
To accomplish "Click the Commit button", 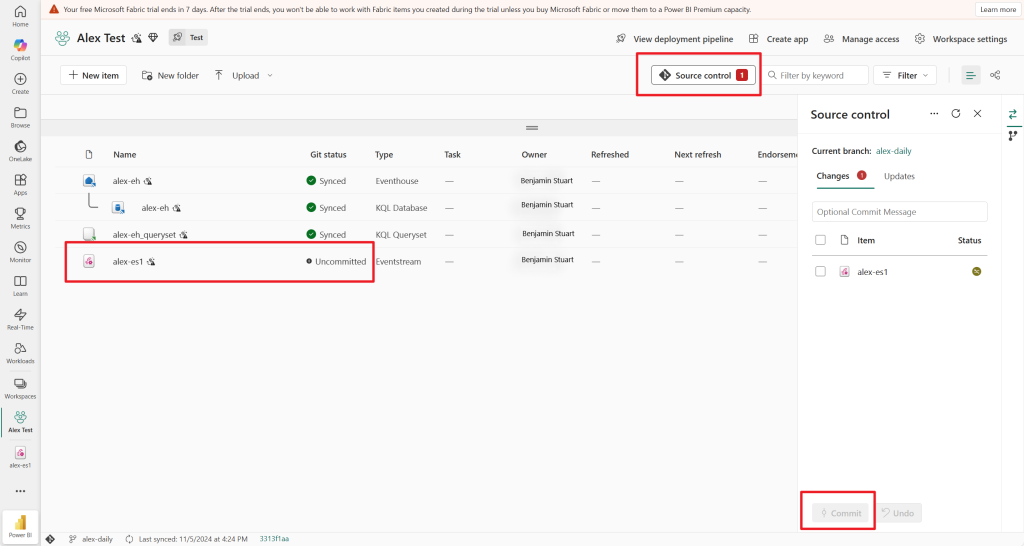I will tap(840, 513).
